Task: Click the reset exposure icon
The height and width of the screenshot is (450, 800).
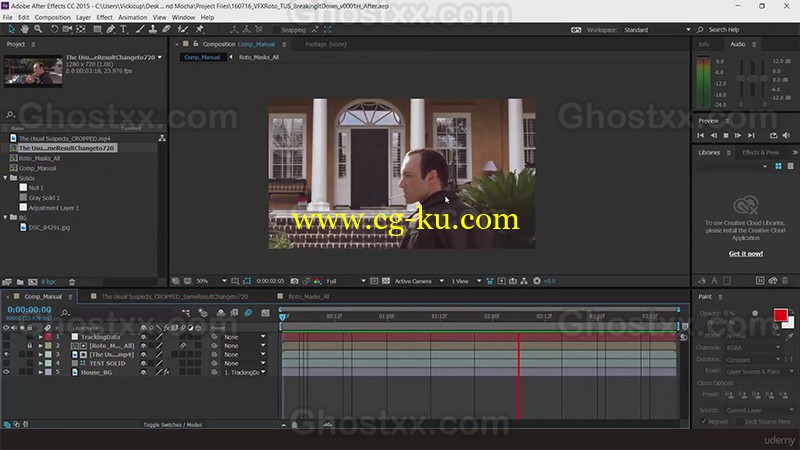Action: [537, 281]
